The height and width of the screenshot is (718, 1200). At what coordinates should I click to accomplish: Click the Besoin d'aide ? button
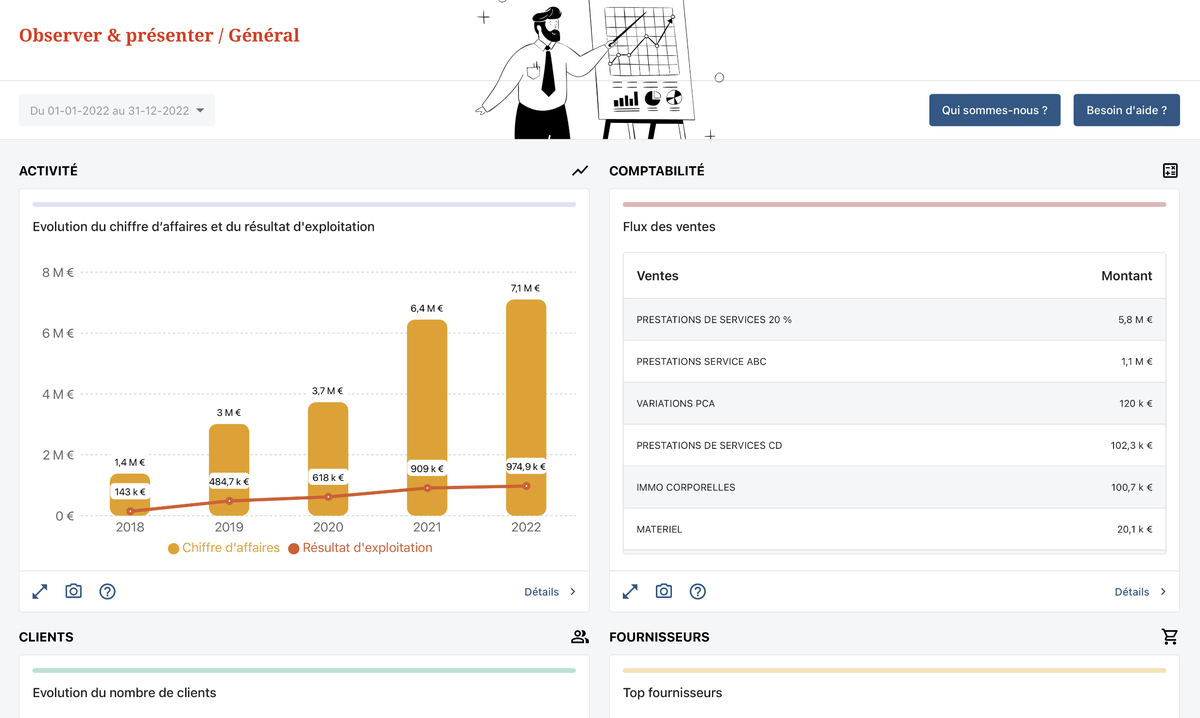click(1126, 110)
